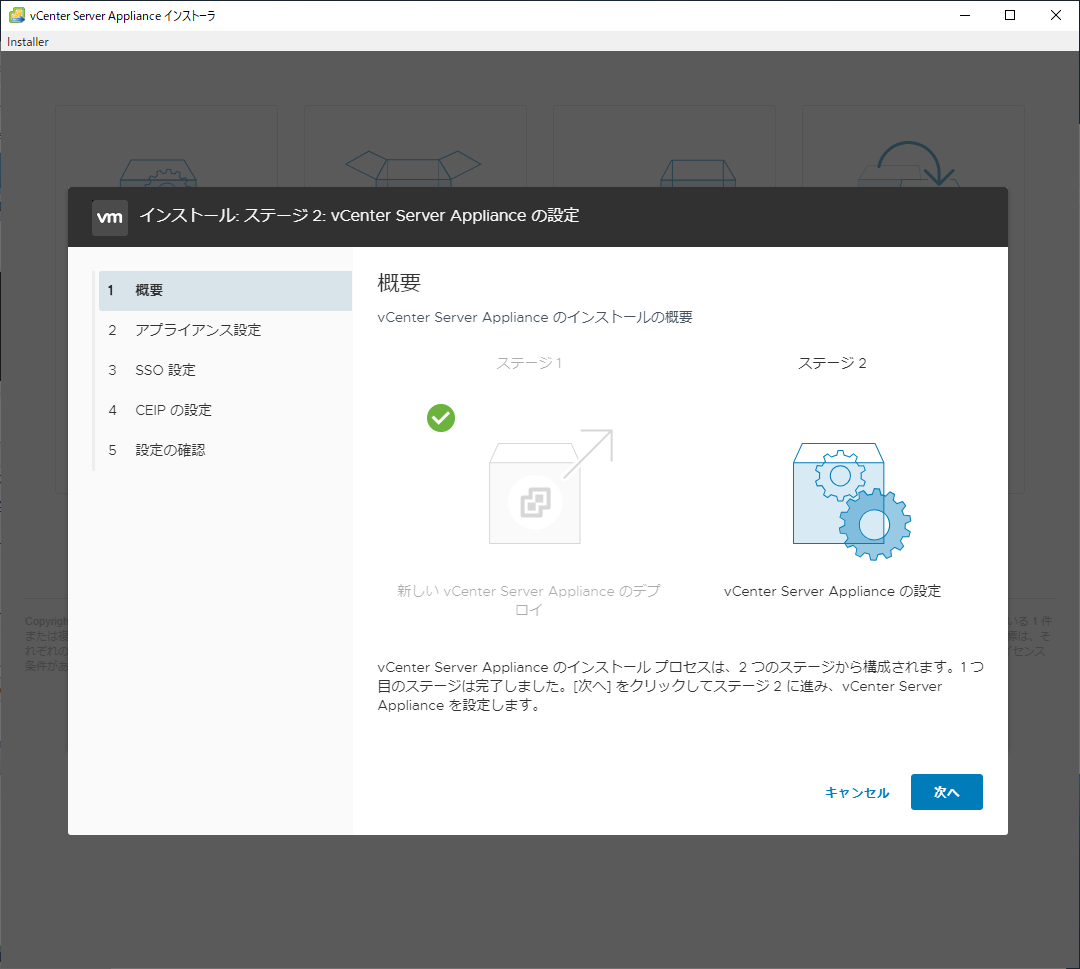This screenshot has width=1080, height=969.
Task: Open the Installer menu
Action: (x=28, y=41)
